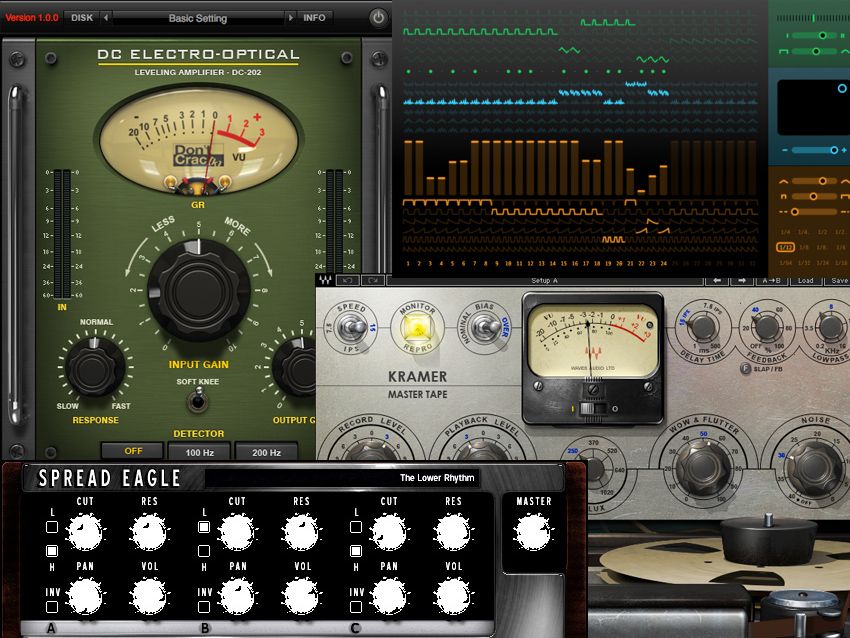Click the Wow & Flutter knob
The height and width of the screenshot is (638, 850).
pos(703,467)
